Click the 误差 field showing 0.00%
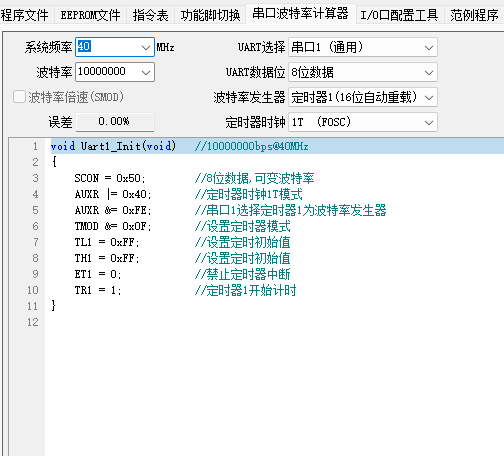 click(x=115, y=121)
